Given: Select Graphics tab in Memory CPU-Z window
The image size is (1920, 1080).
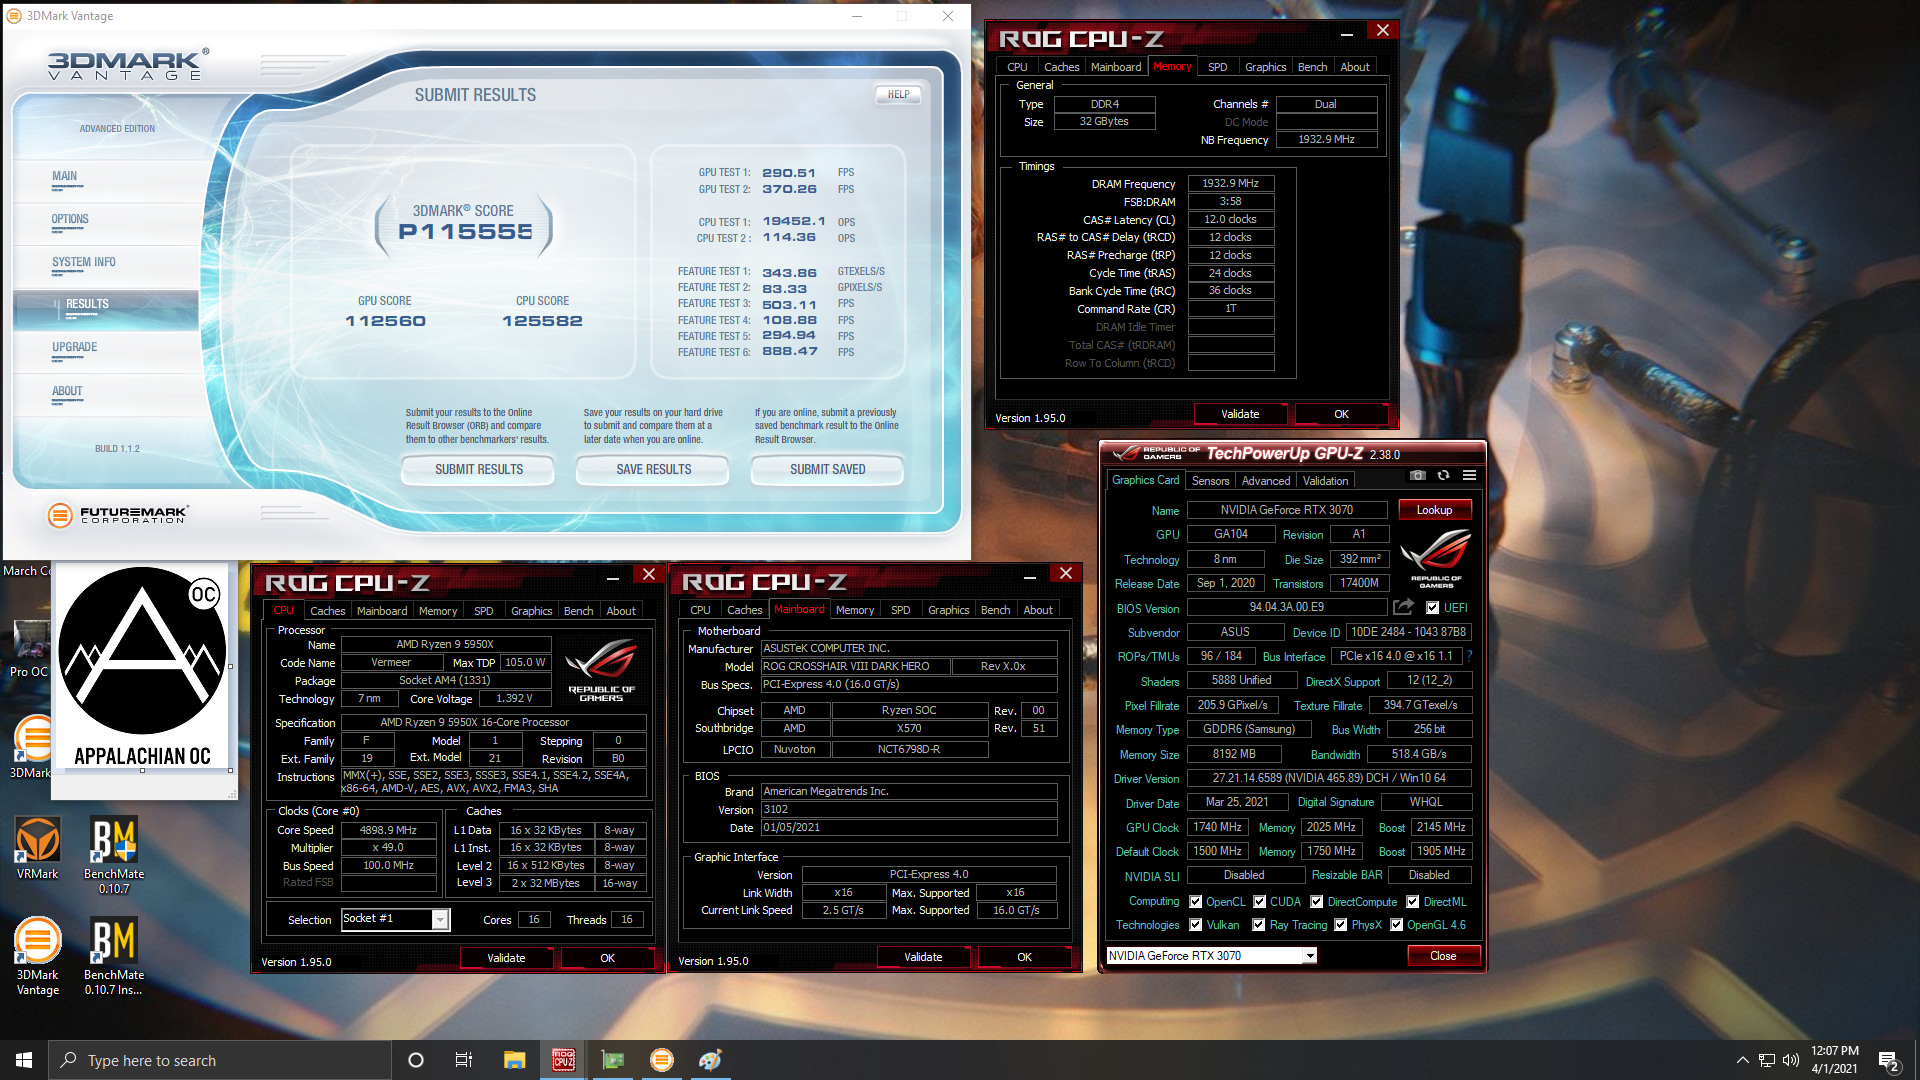Looking at the screenshot, I should coord(1265,67).
